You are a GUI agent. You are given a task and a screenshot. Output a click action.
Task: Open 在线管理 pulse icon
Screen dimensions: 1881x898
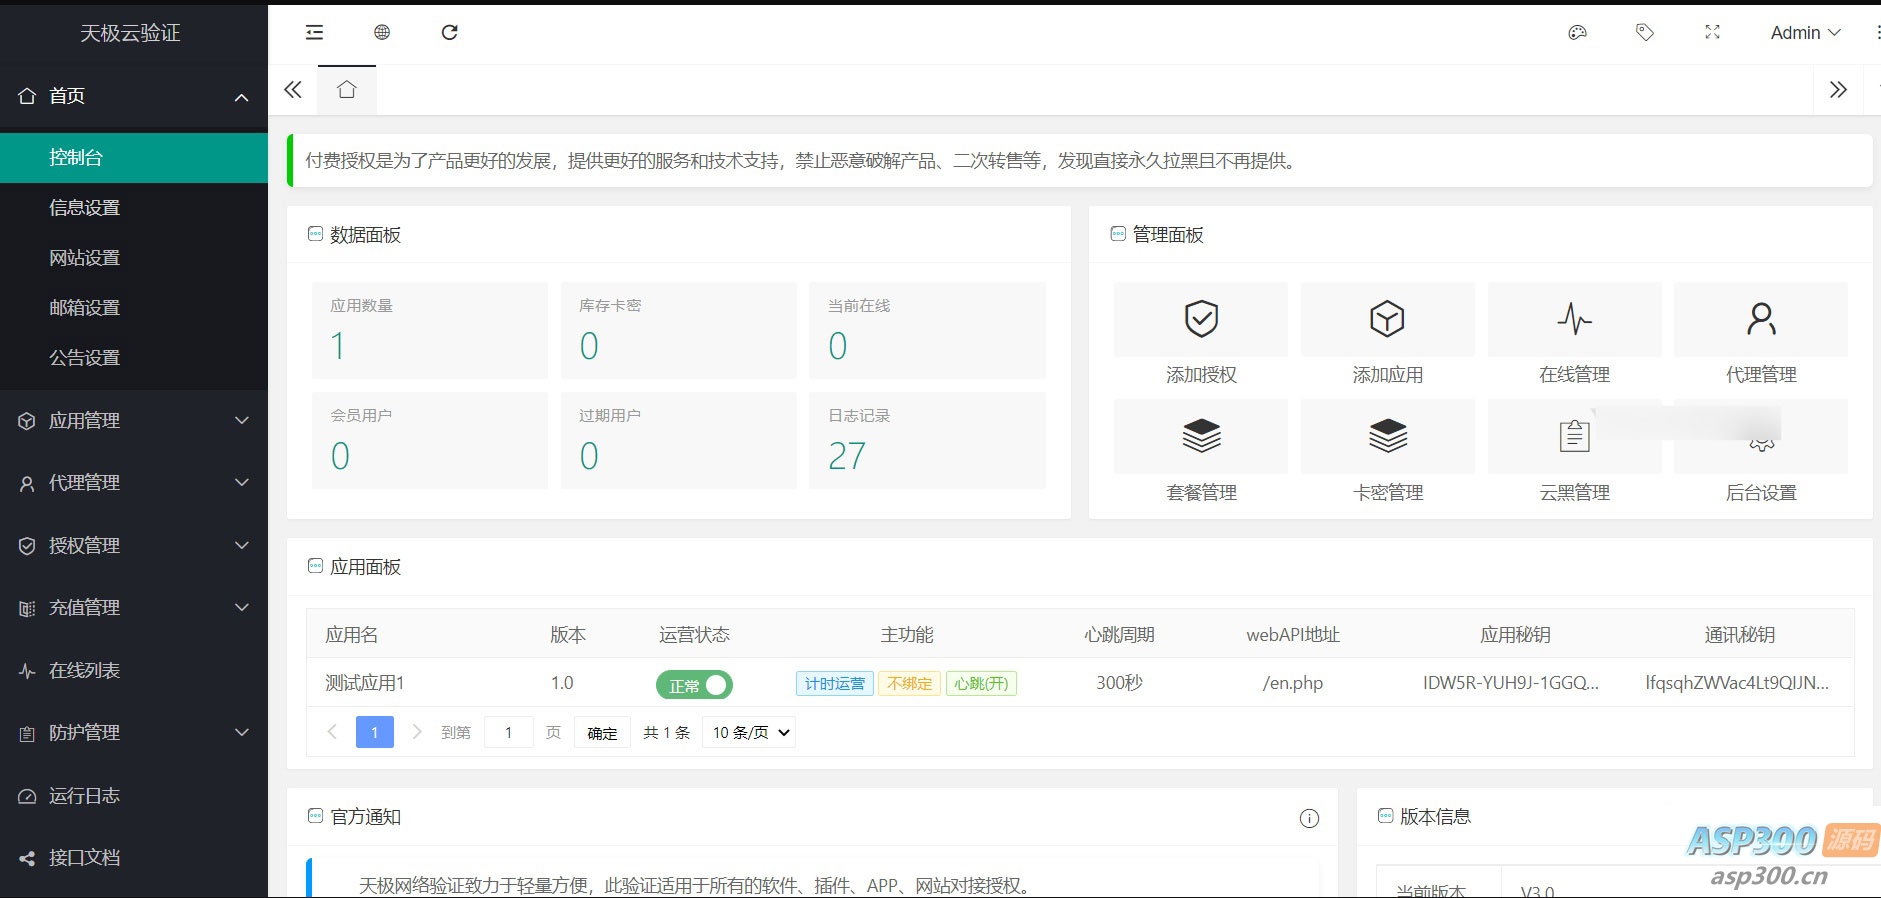pos(1574,320)
